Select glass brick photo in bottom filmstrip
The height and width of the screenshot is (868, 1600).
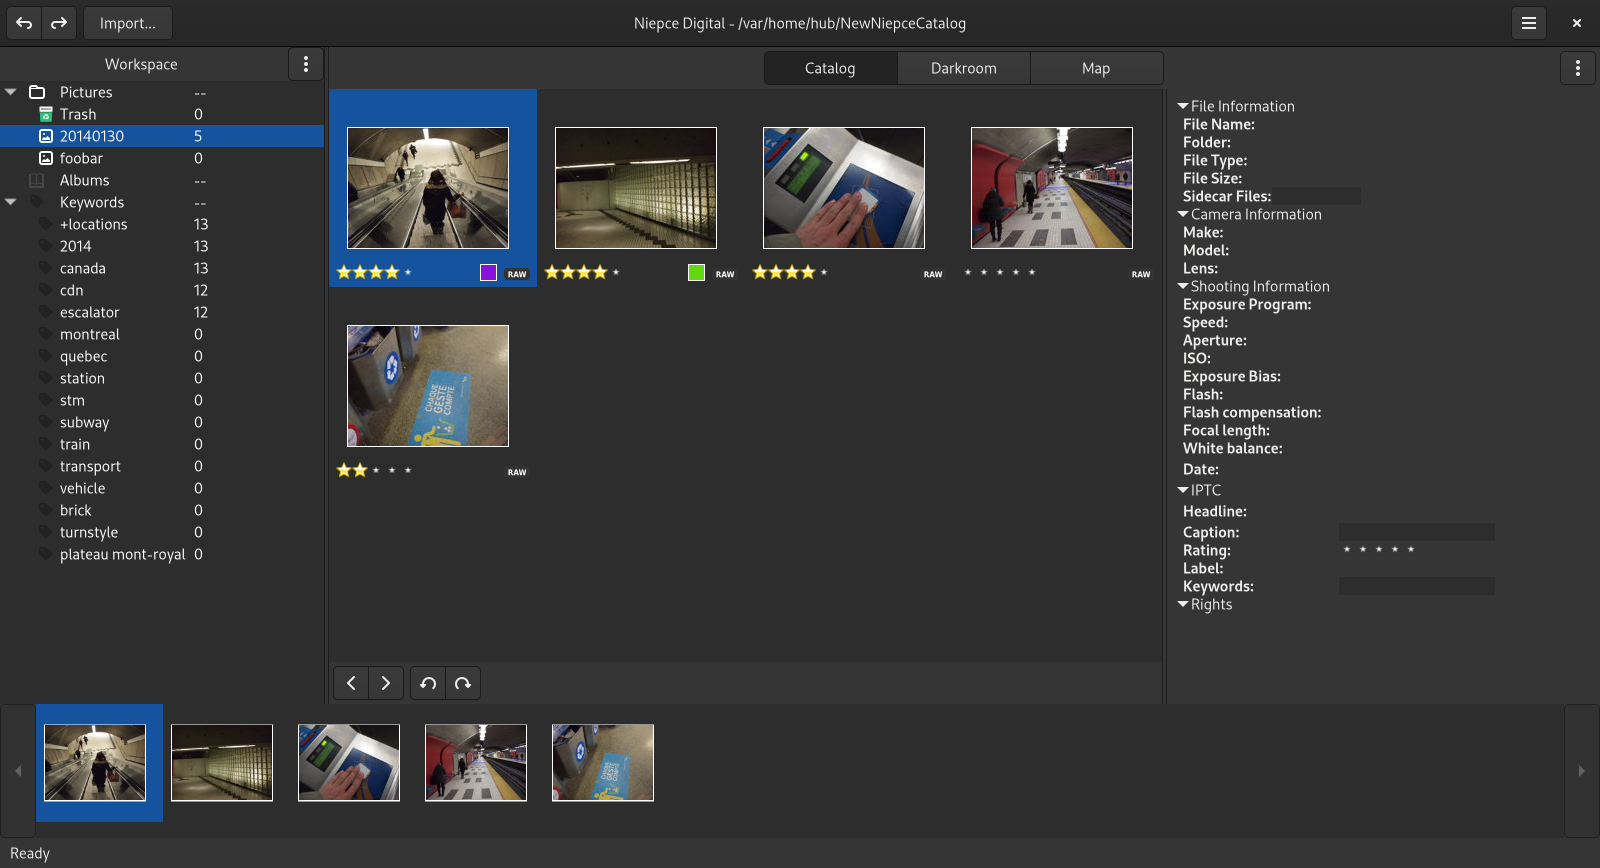pyautogui.click(x=222, y=763)
